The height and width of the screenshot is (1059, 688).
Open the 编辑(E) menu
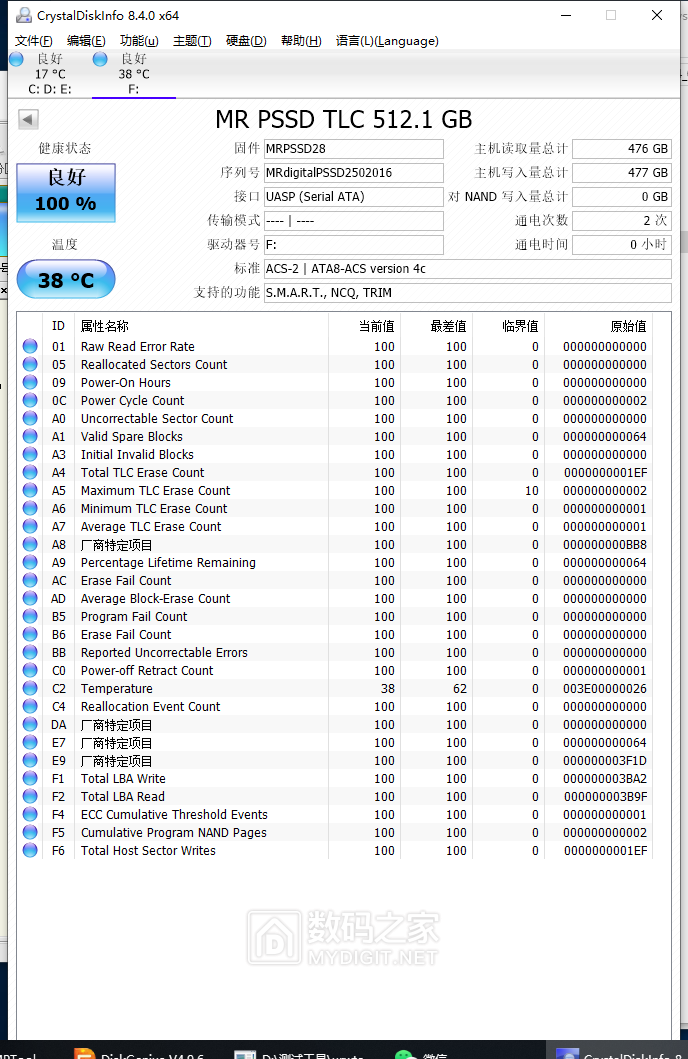coord(86,41)
